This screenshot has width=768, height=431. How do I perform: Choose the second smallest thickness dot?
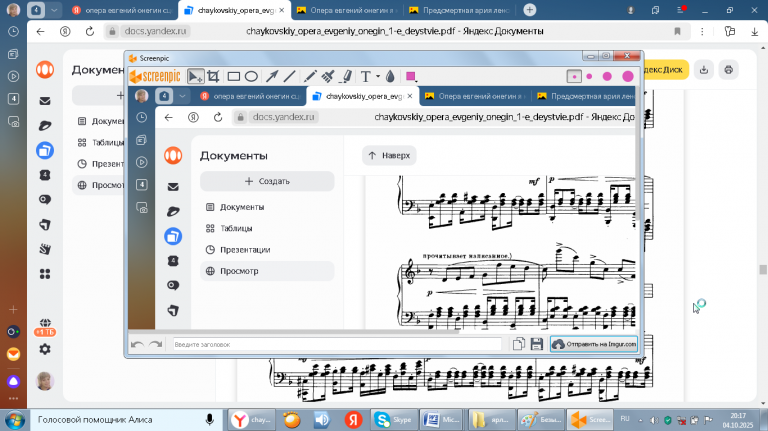[x=589, y=76]
